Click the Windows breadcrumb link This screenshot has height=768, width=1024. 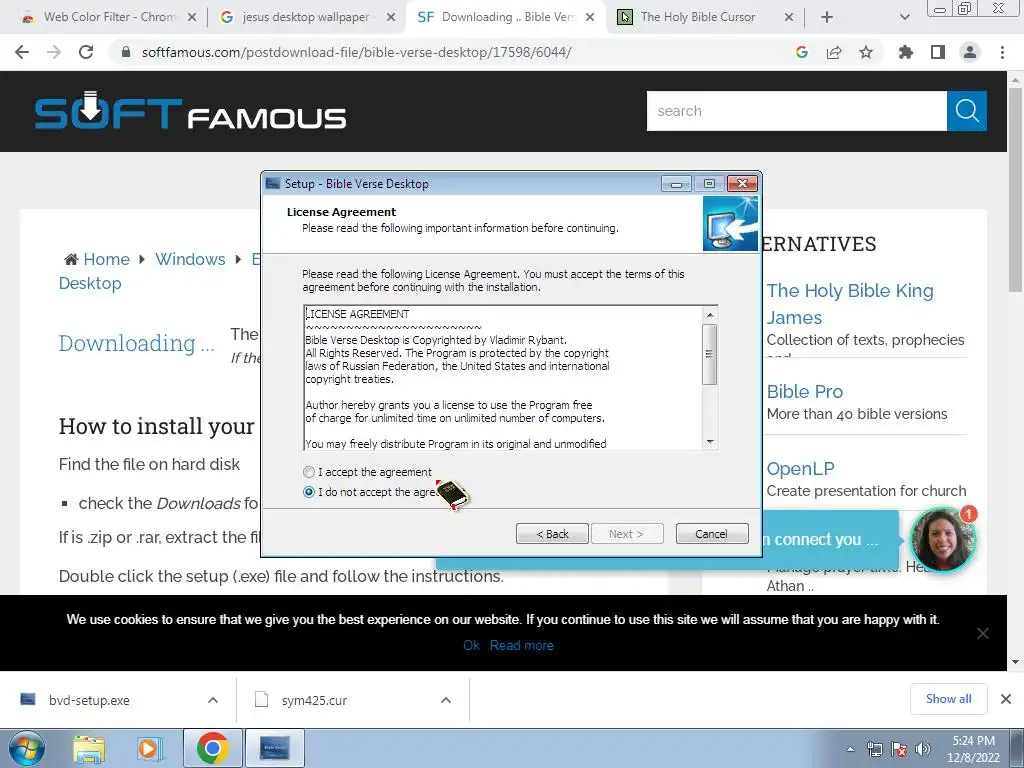tap(190, 259)
